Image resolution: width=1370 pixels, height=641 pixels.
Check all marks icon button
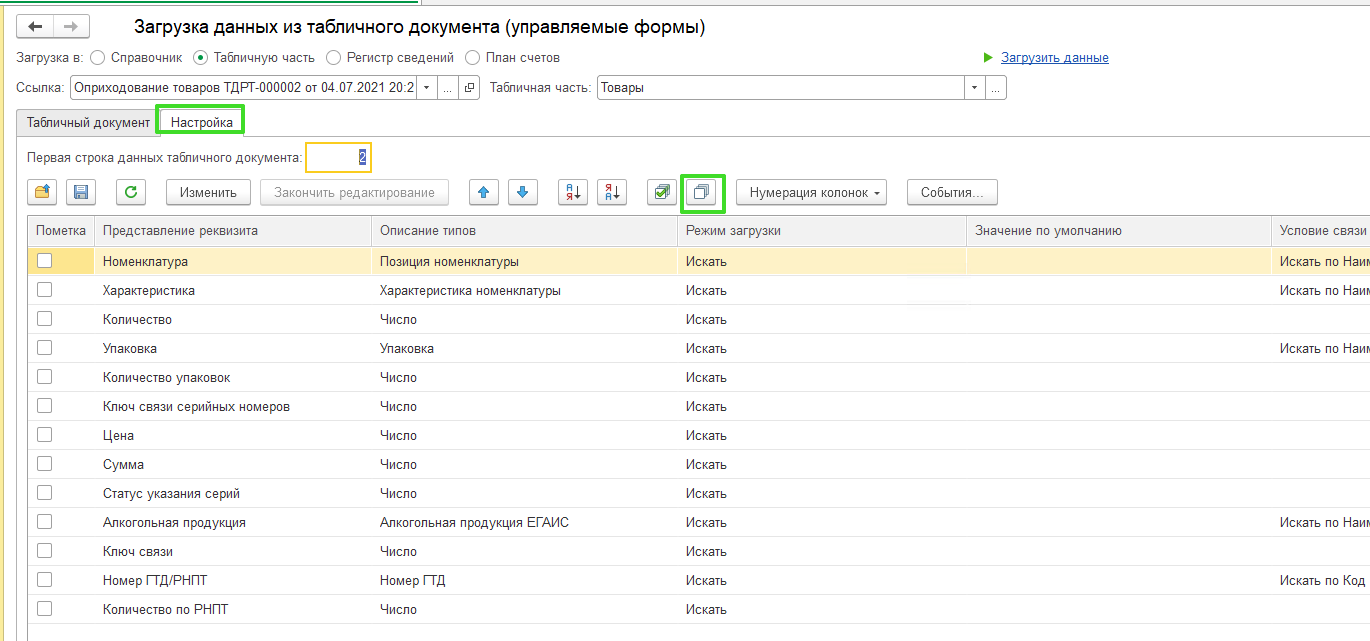pyautogui.click(x=662, y=193)
